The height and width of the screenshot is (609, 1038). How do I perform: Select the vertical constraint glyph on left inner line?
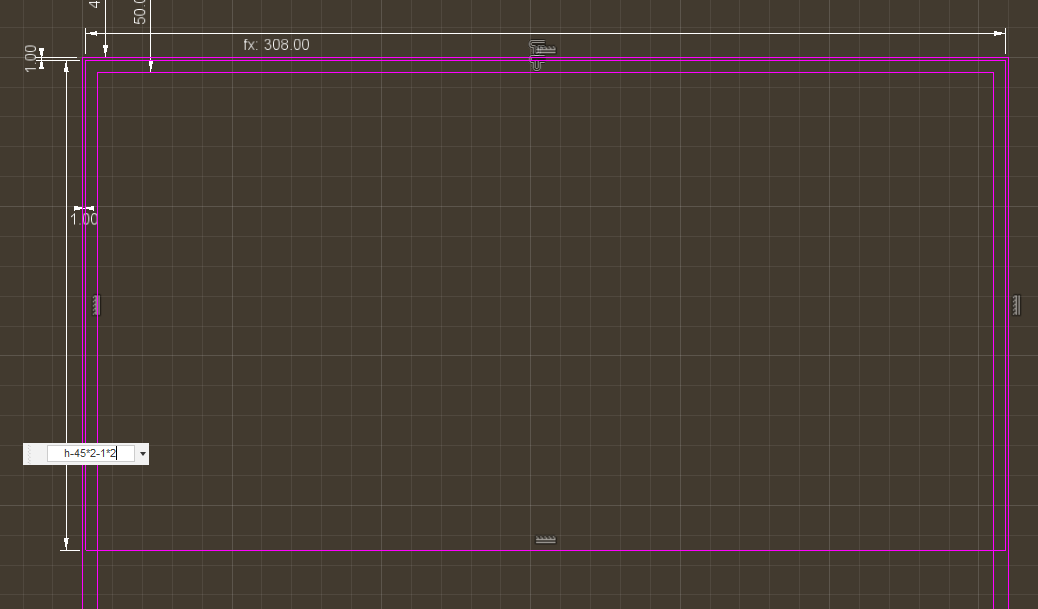(97, 305)
